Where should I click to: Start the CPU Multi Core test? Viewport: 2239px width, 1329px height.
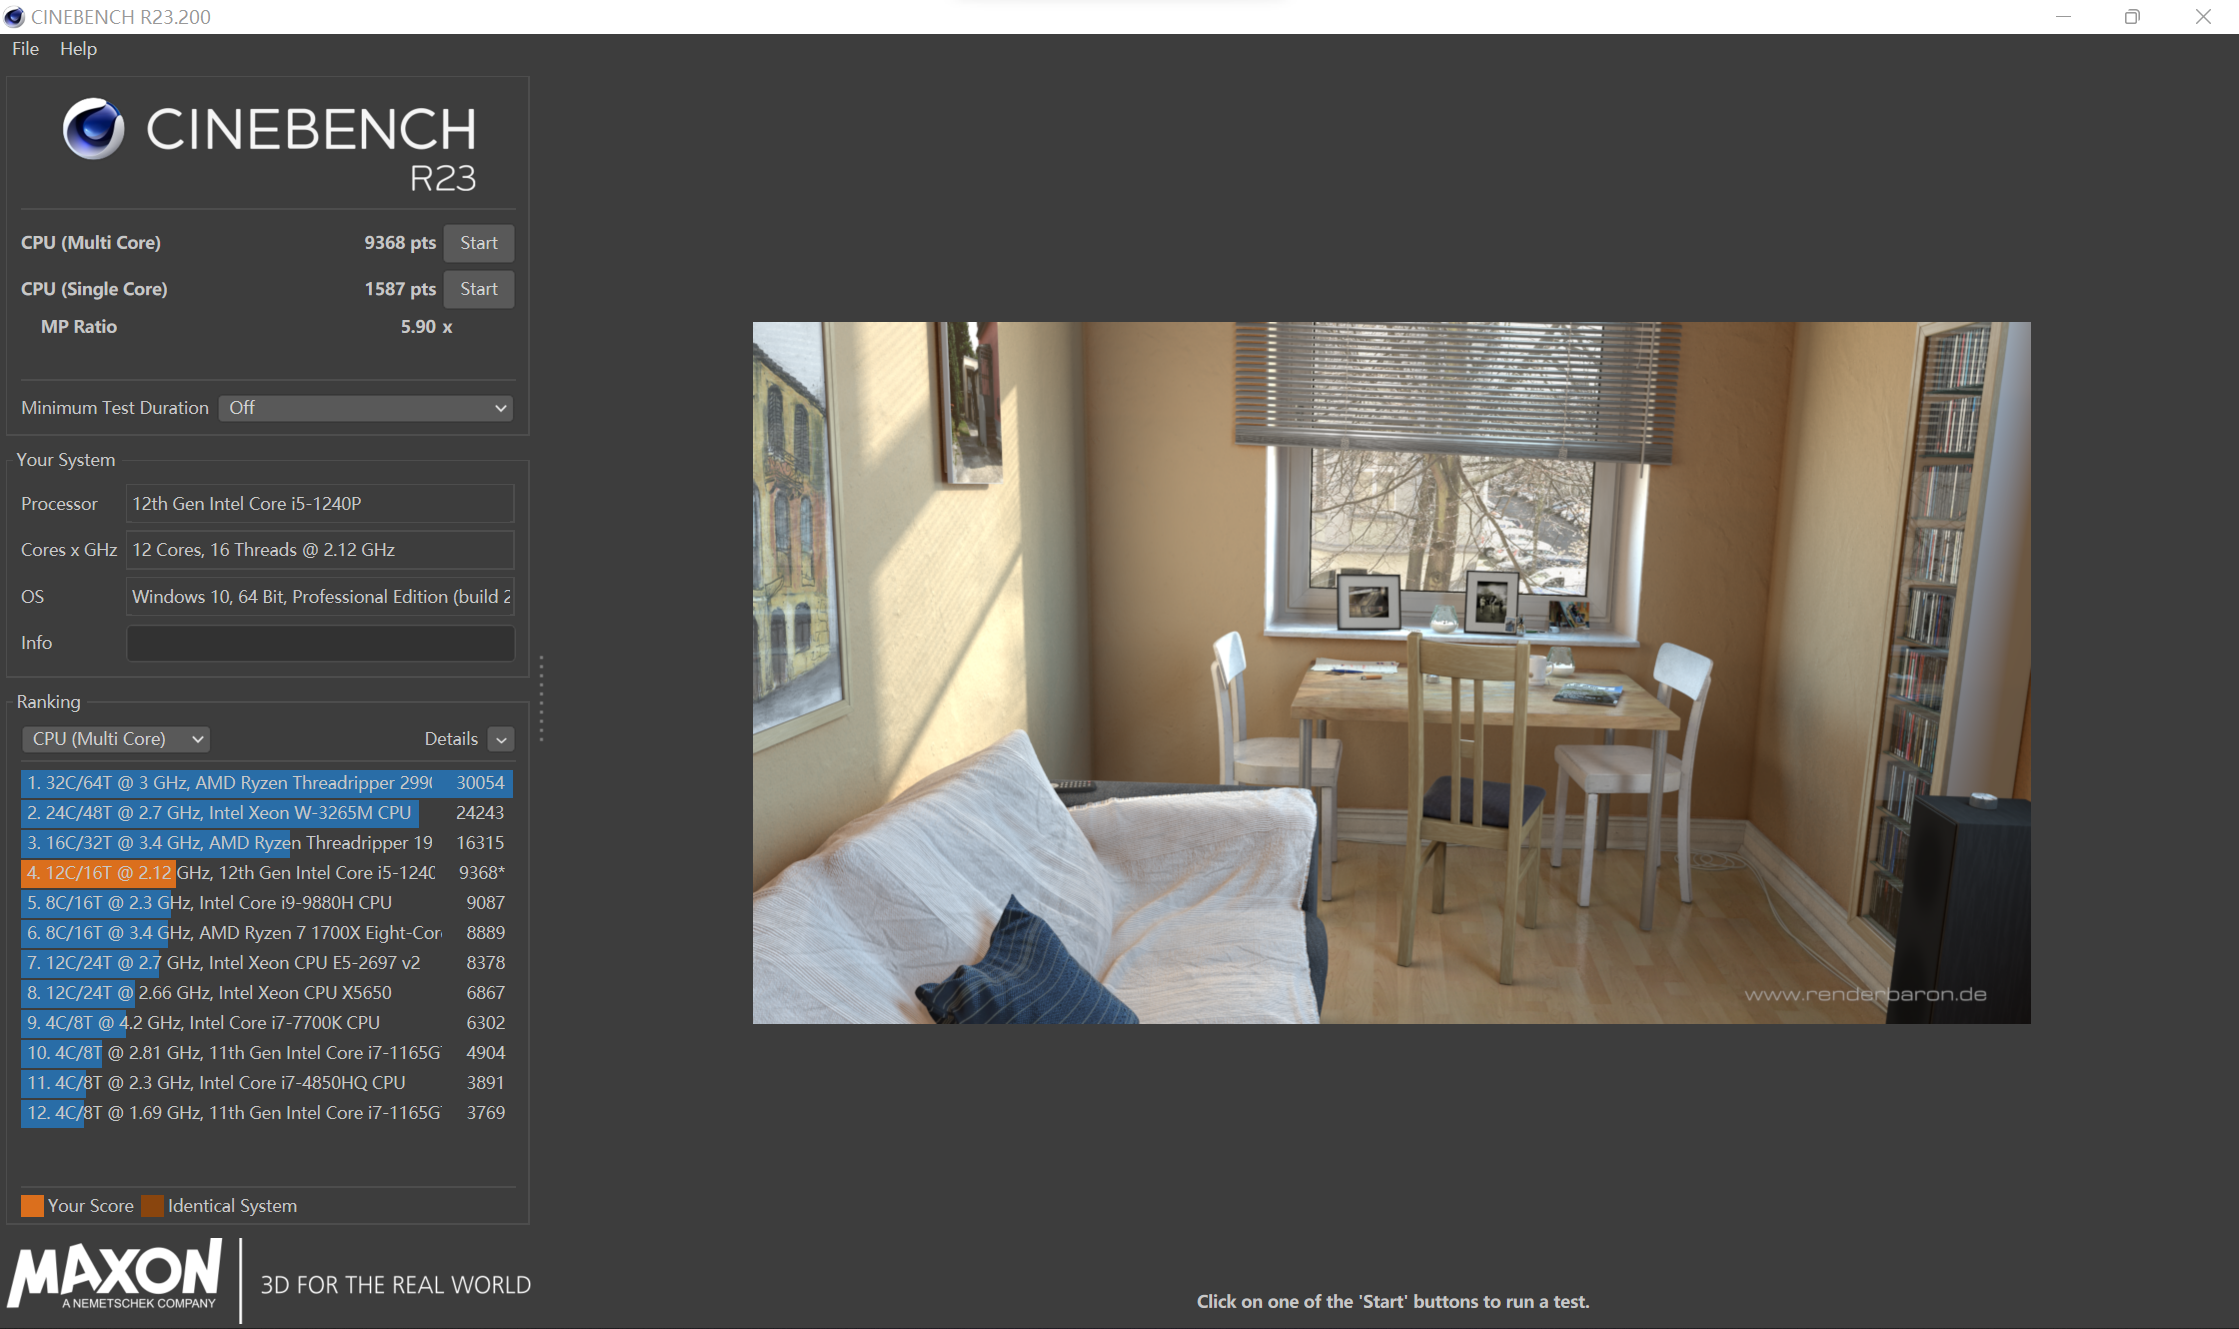tap(479, 243)
